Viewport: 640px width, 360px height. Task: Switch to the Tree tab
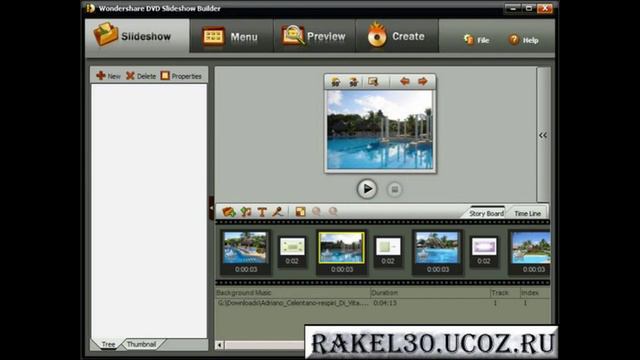(x=108, y=344)
